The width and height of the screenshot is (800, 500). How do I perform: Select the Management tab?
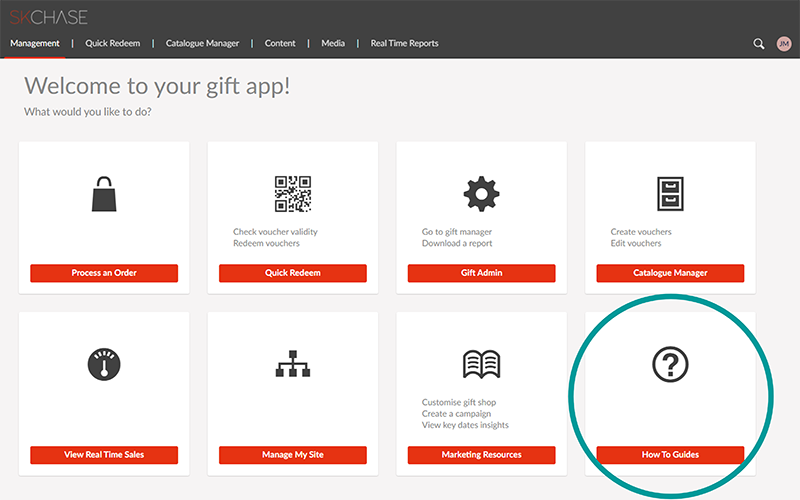point(35,43)
